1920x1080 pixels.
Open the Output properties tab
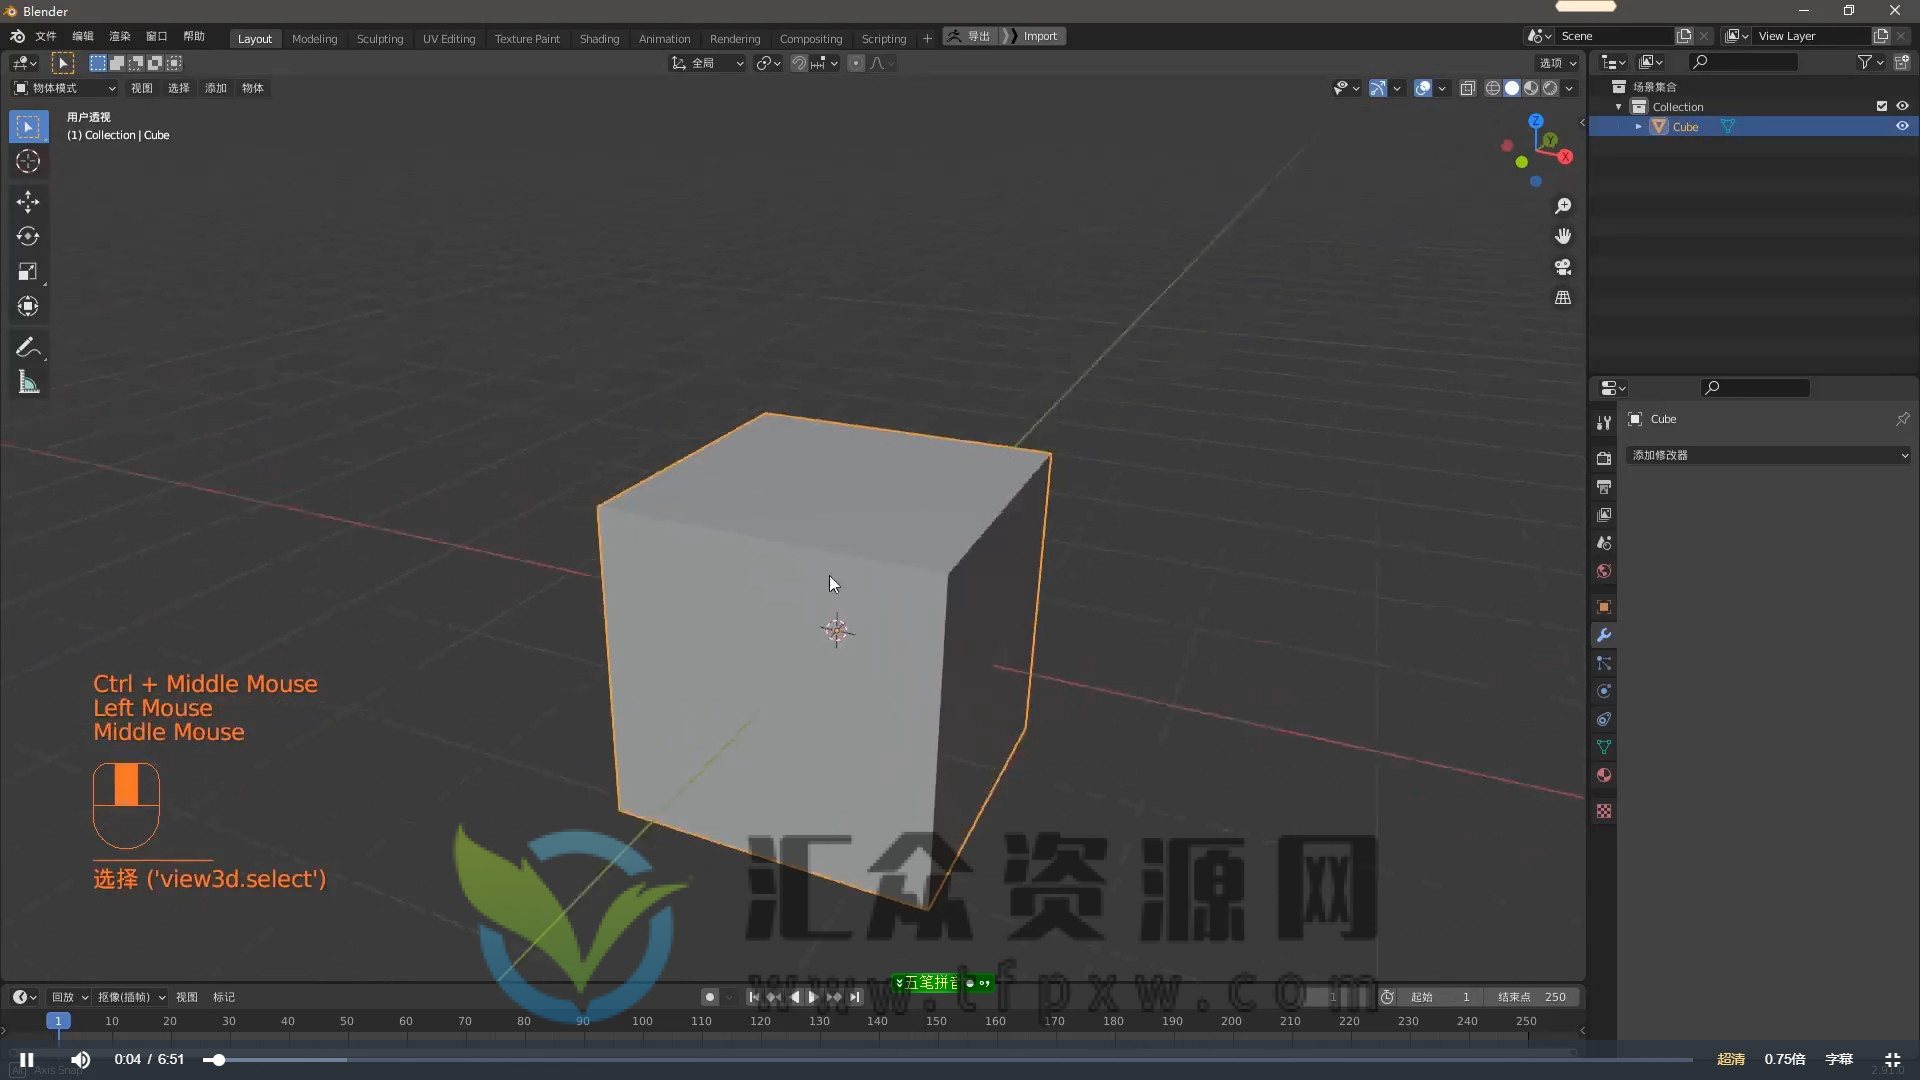click(1604, 487)
